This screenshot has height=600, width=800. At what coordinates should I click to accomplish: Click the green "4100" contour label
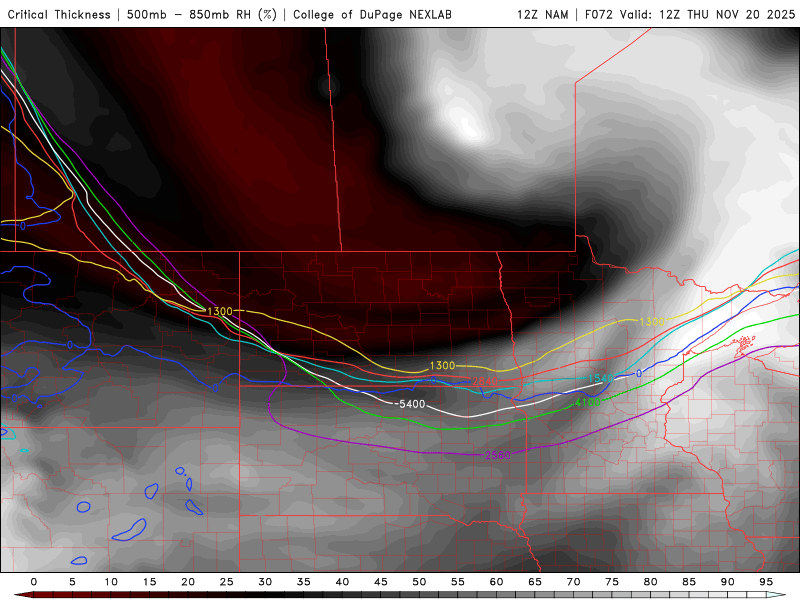tap(588, 402)
